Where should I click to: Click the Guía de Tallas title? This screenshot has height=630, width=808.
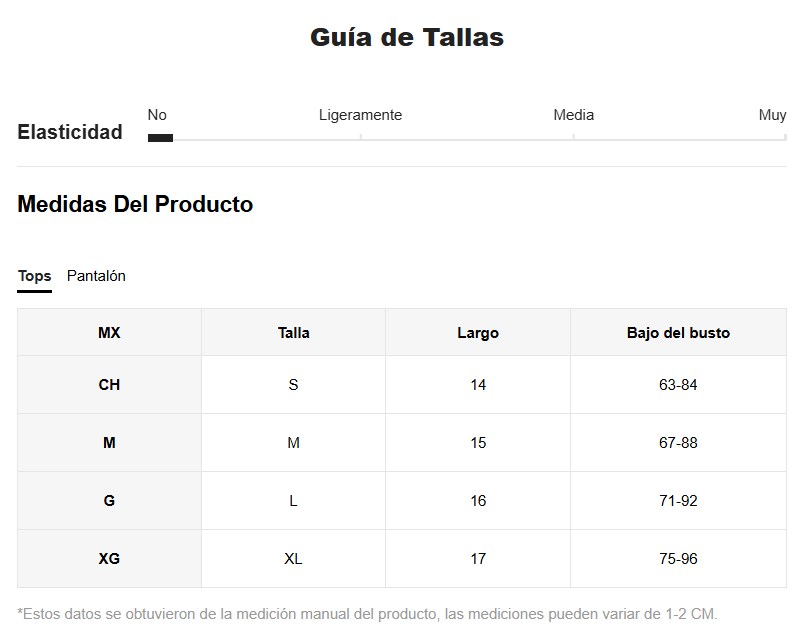[407, 38]
